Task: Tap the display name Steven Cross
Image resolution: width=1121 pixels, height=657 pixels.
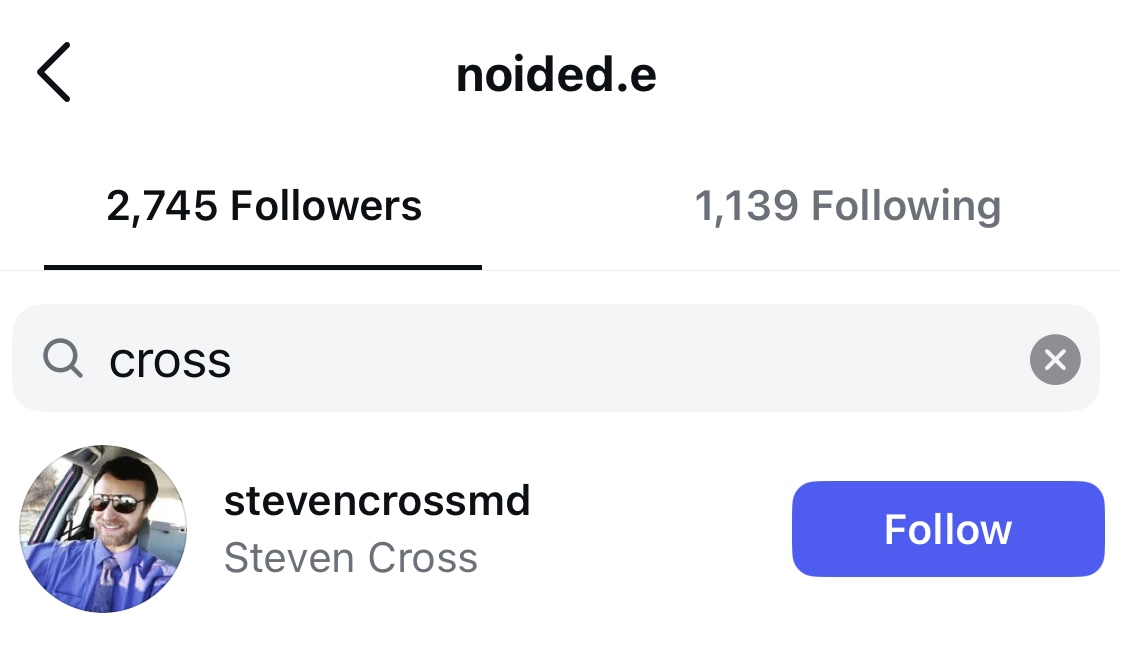Action: (351, 557)
